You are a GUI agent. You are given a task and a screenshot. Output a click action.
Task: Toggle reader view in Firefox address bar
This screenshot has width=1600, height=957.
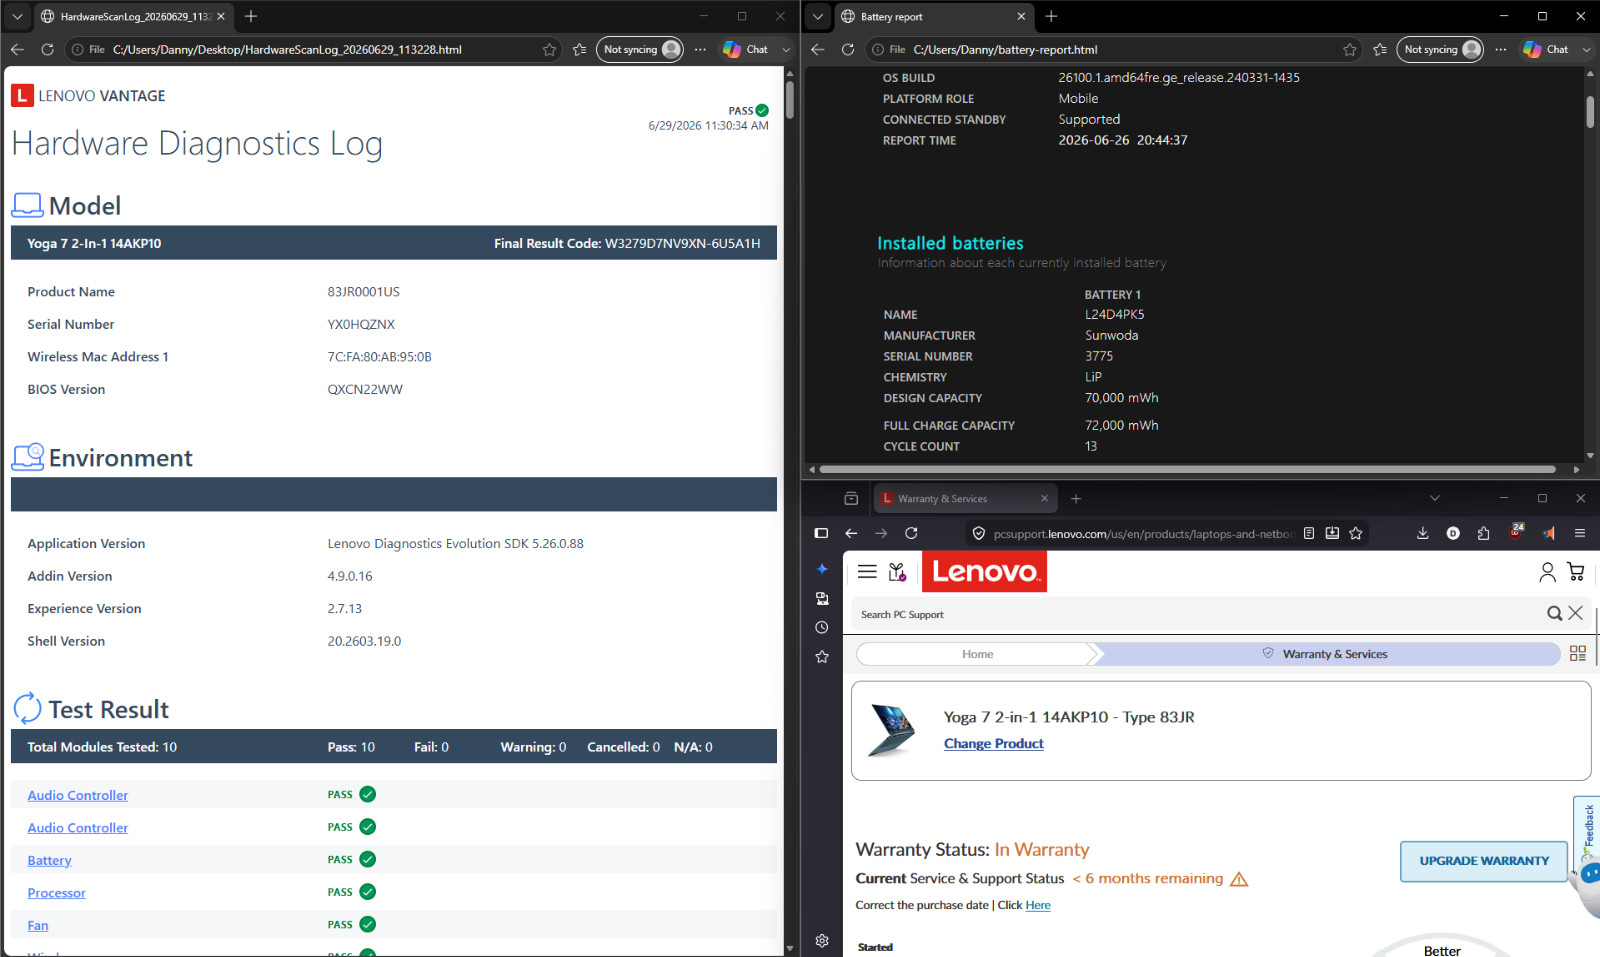tap(1309, 533)
